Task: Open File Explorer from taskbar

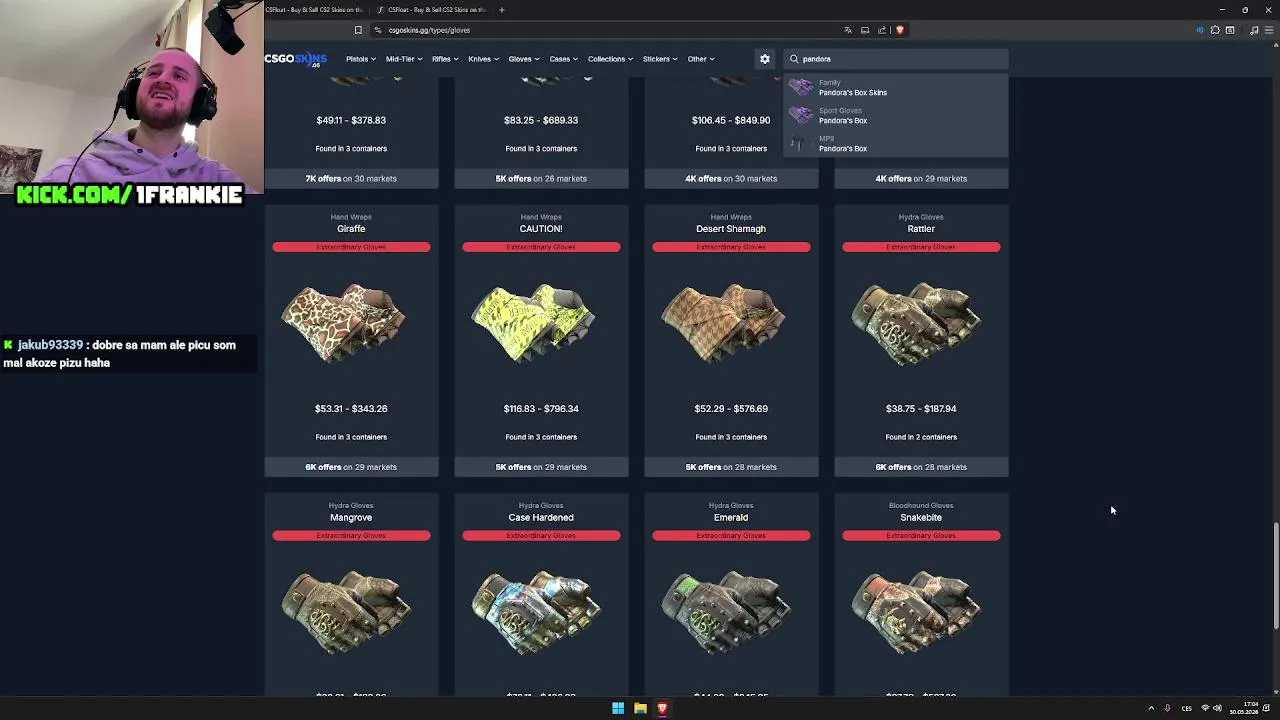Action: pos(640,708)
